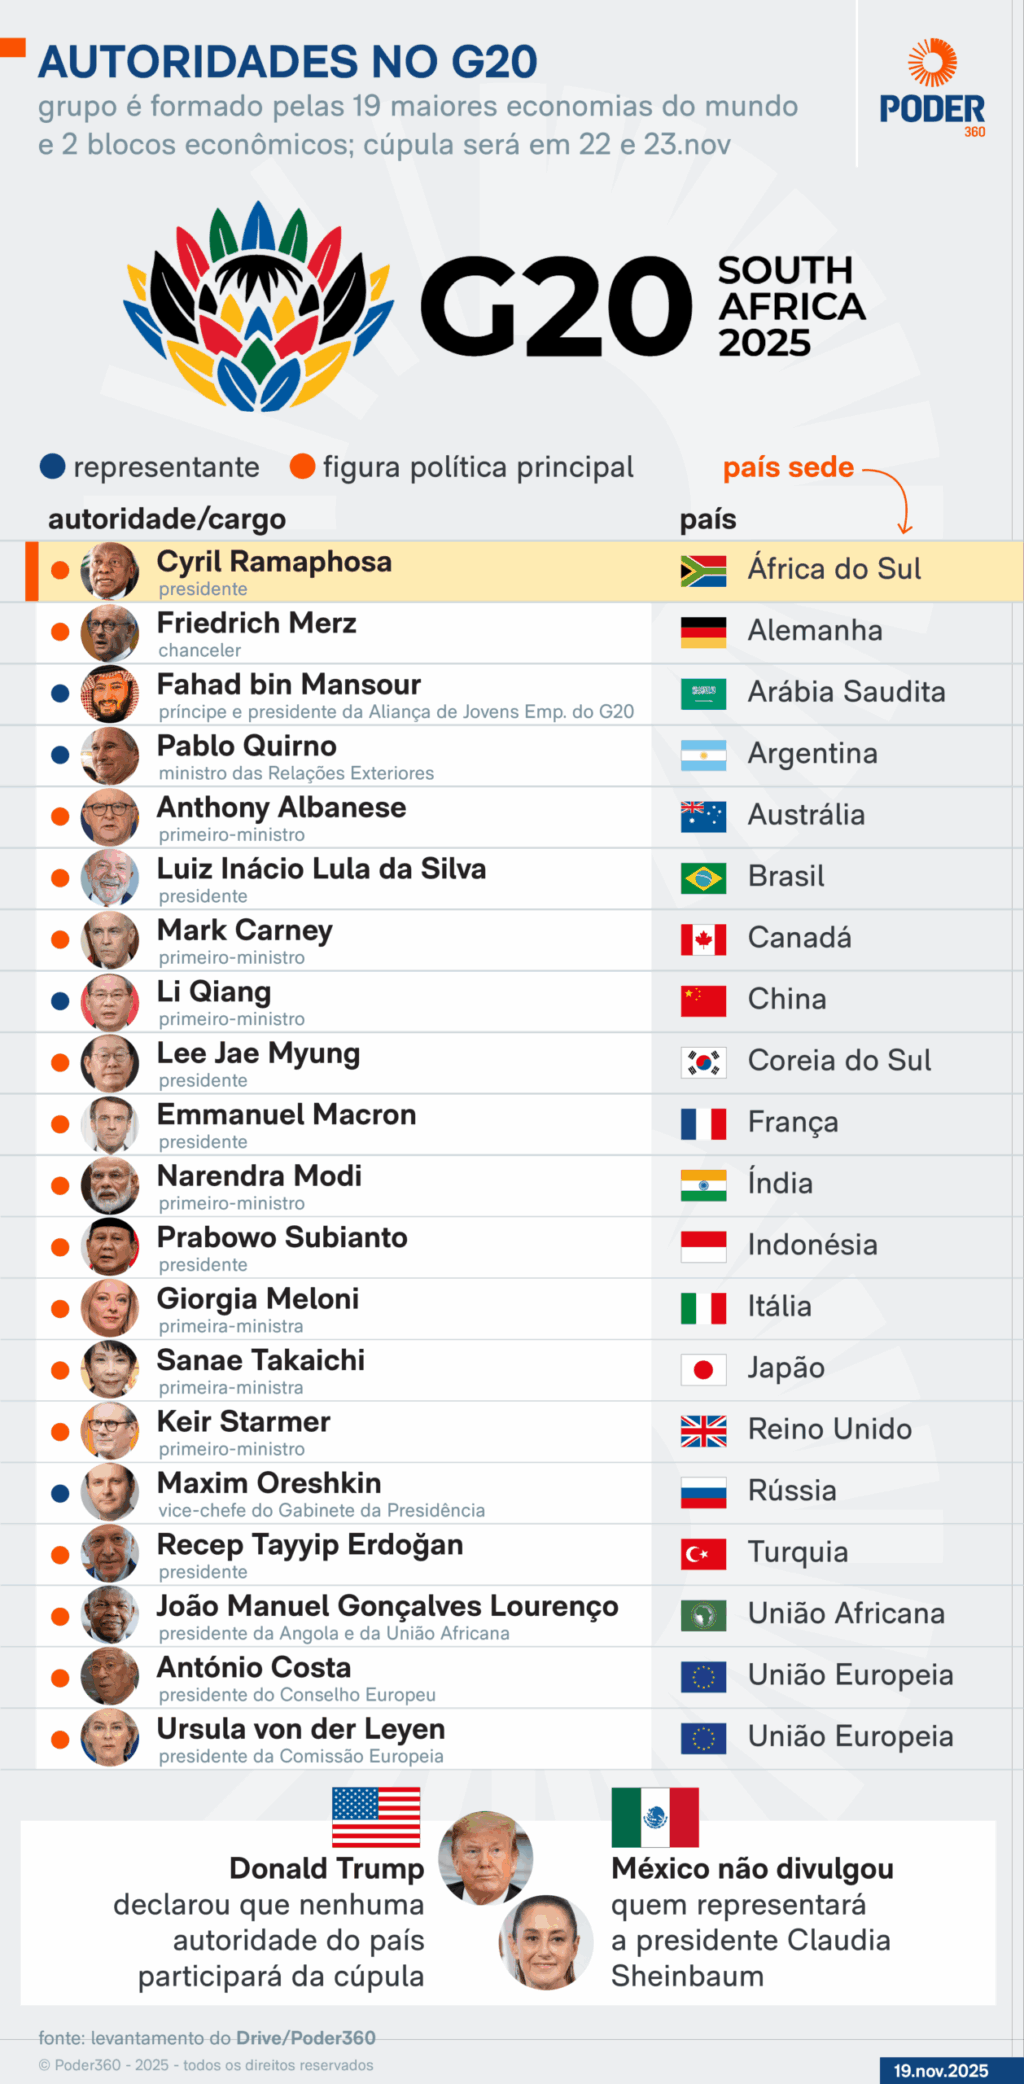Click the orange figura política principal dot
This screenshot has height=2084, width=1024.
[302, 467]
